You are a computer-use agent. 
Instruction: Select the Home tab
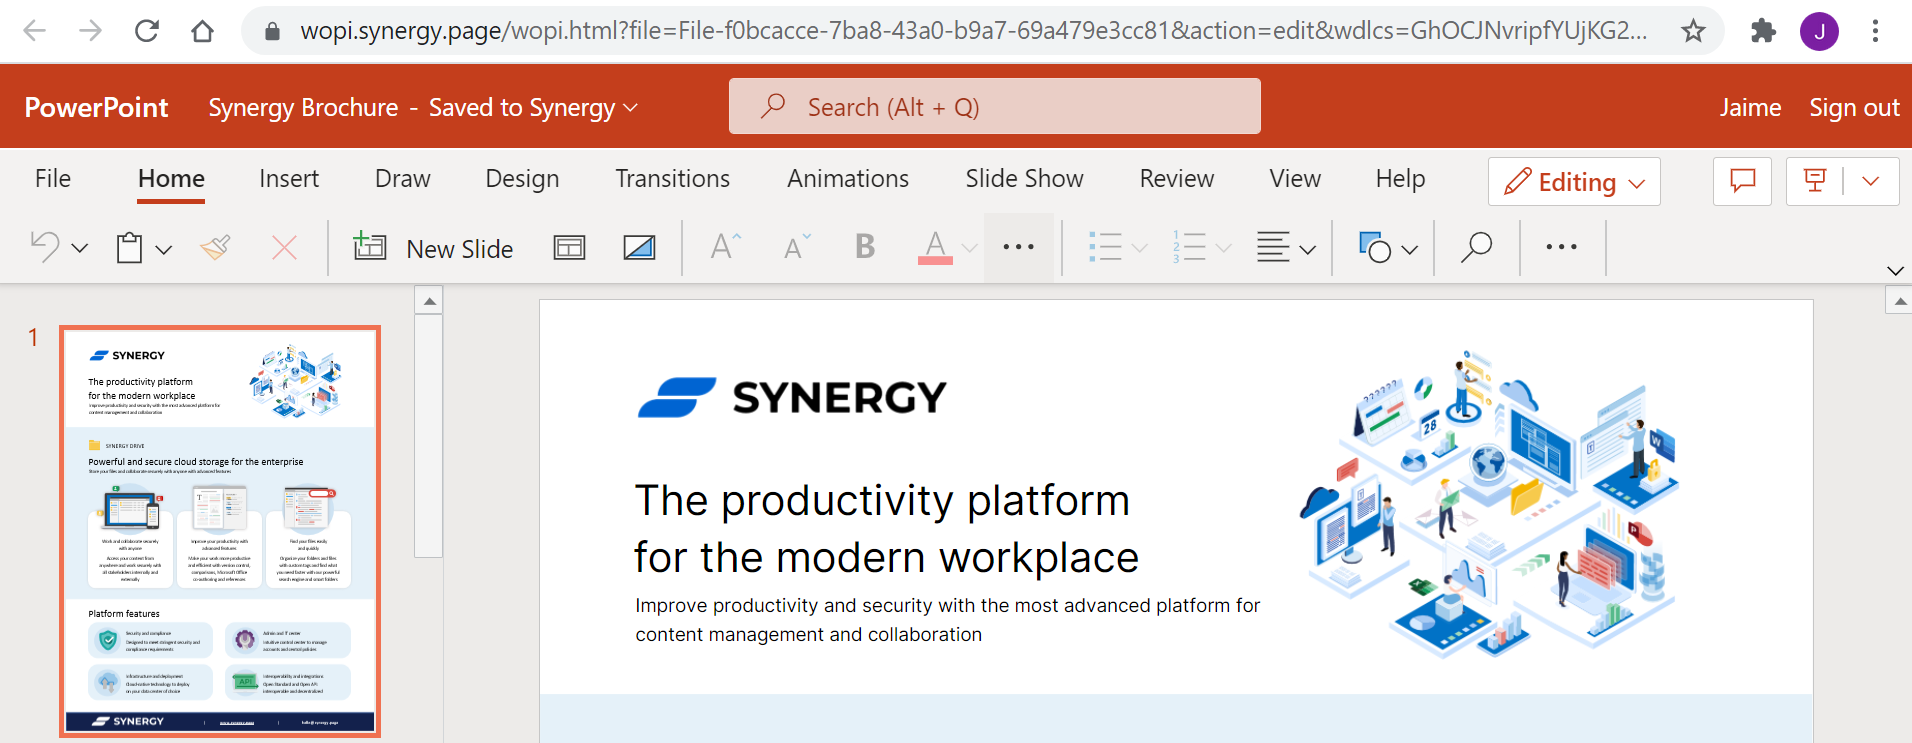[x=171, y=178]
